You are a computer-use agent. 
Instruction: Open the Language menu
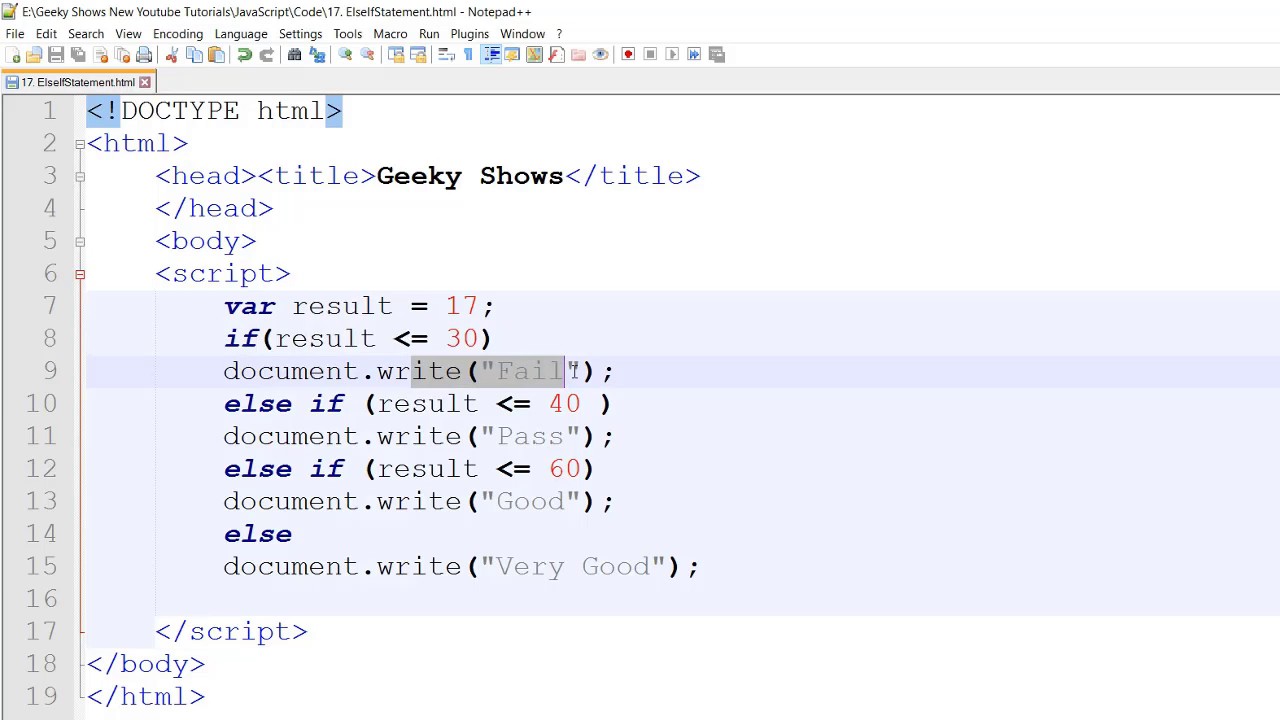241,33
